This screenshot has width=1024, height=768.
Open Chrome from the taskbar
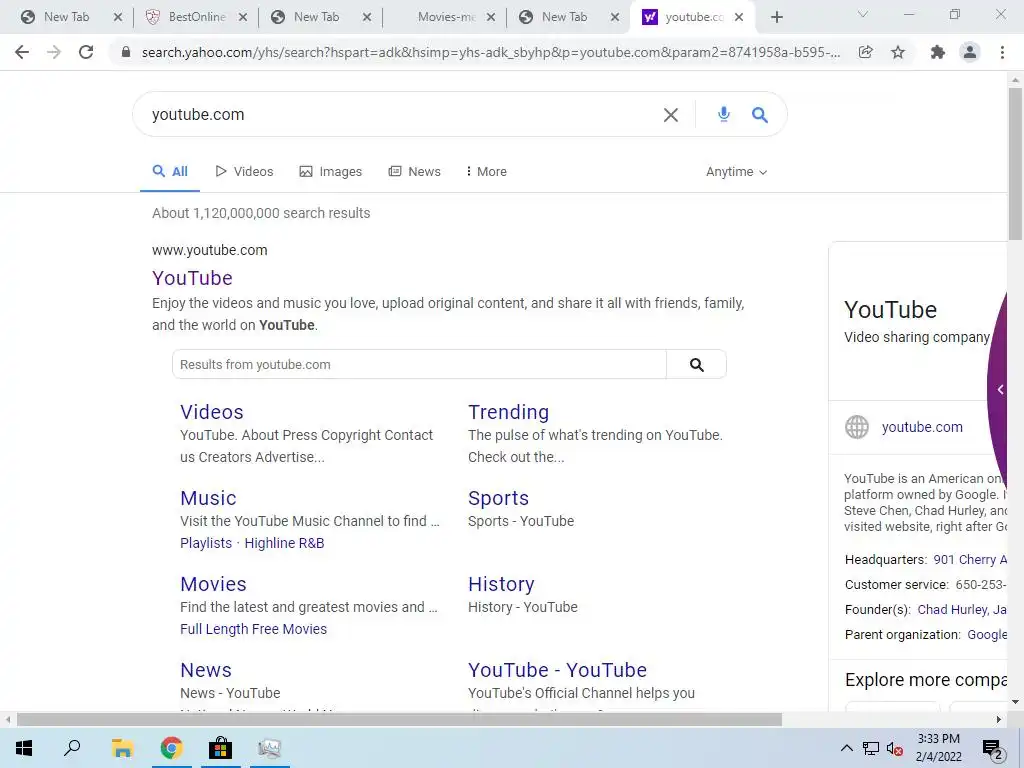tap(171, 748)
